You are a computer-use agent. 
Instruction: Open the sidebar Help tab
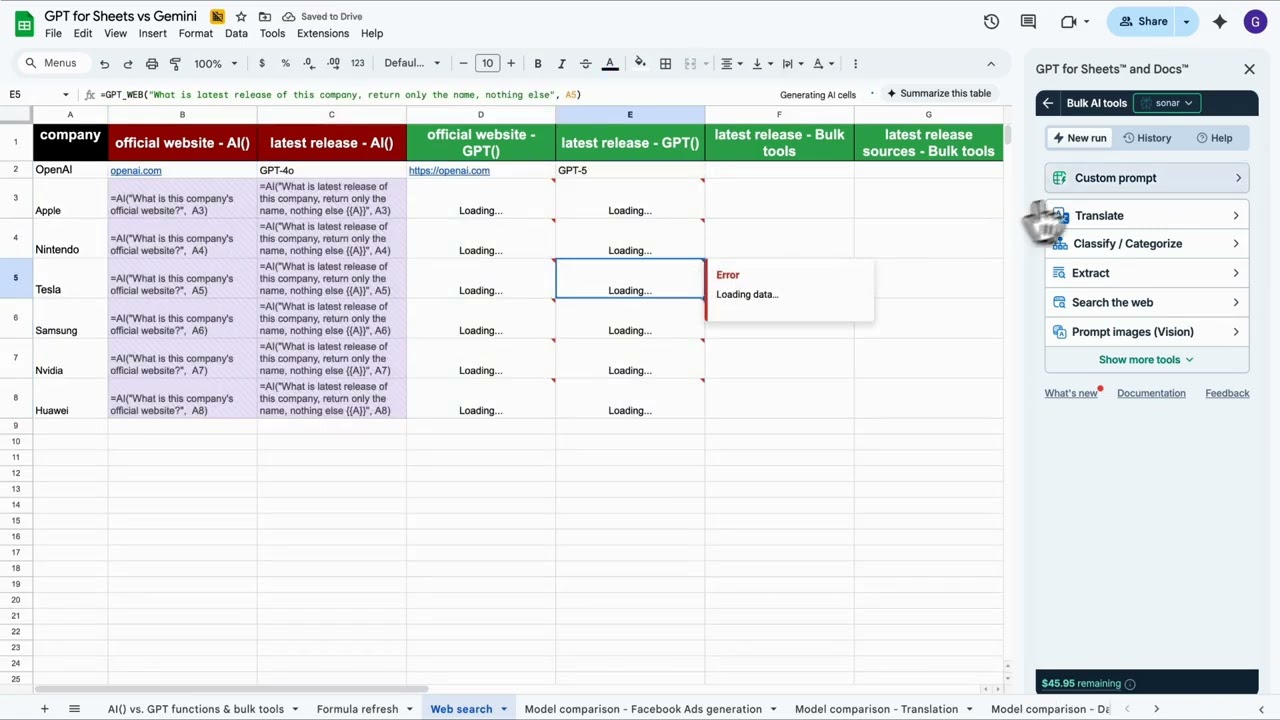(x=1214, y=138)
